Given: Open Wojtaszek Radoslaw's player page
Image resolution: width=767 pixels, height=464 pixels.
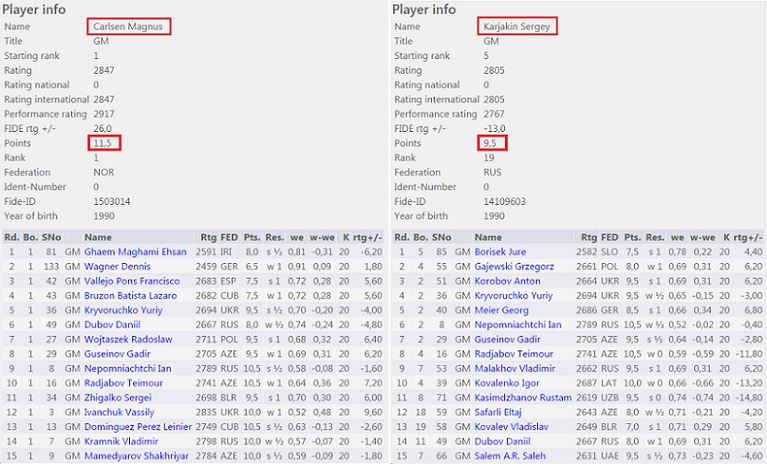Looking at the screenshot, I should [x=127, y=340].
